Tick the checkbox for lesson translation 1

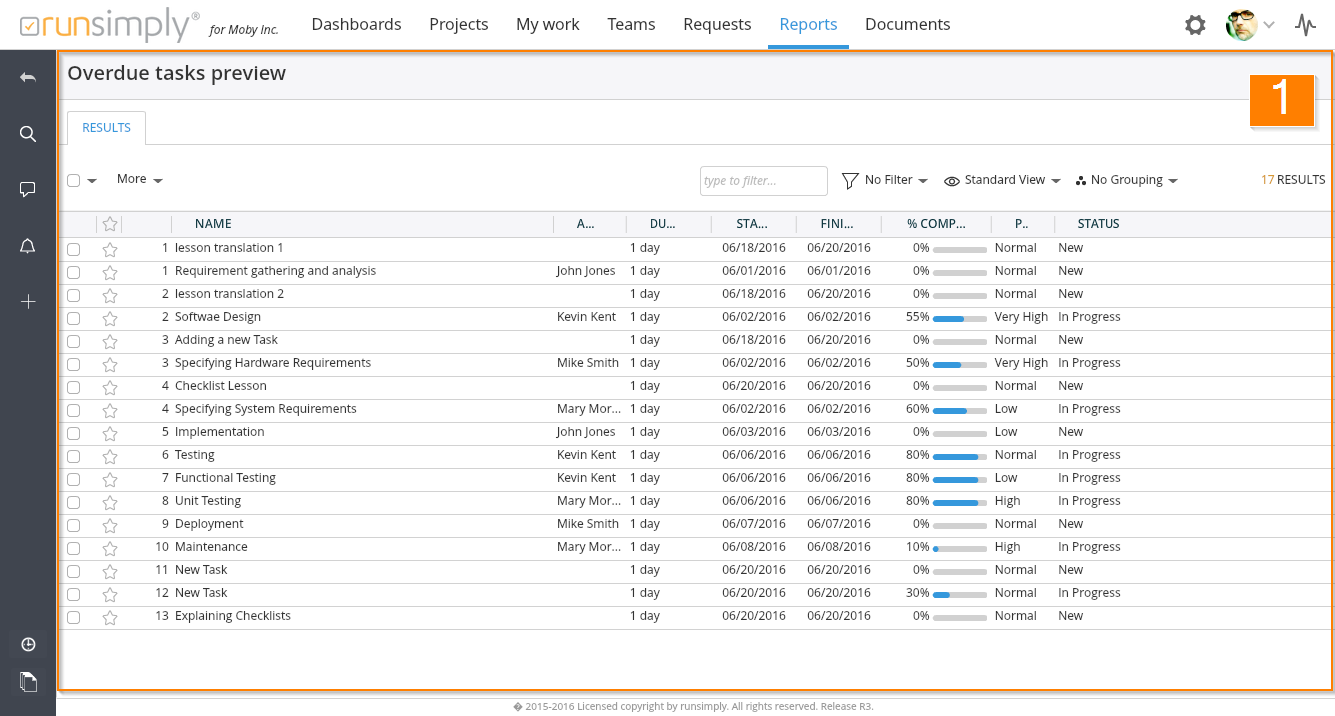tap(74, 249)
